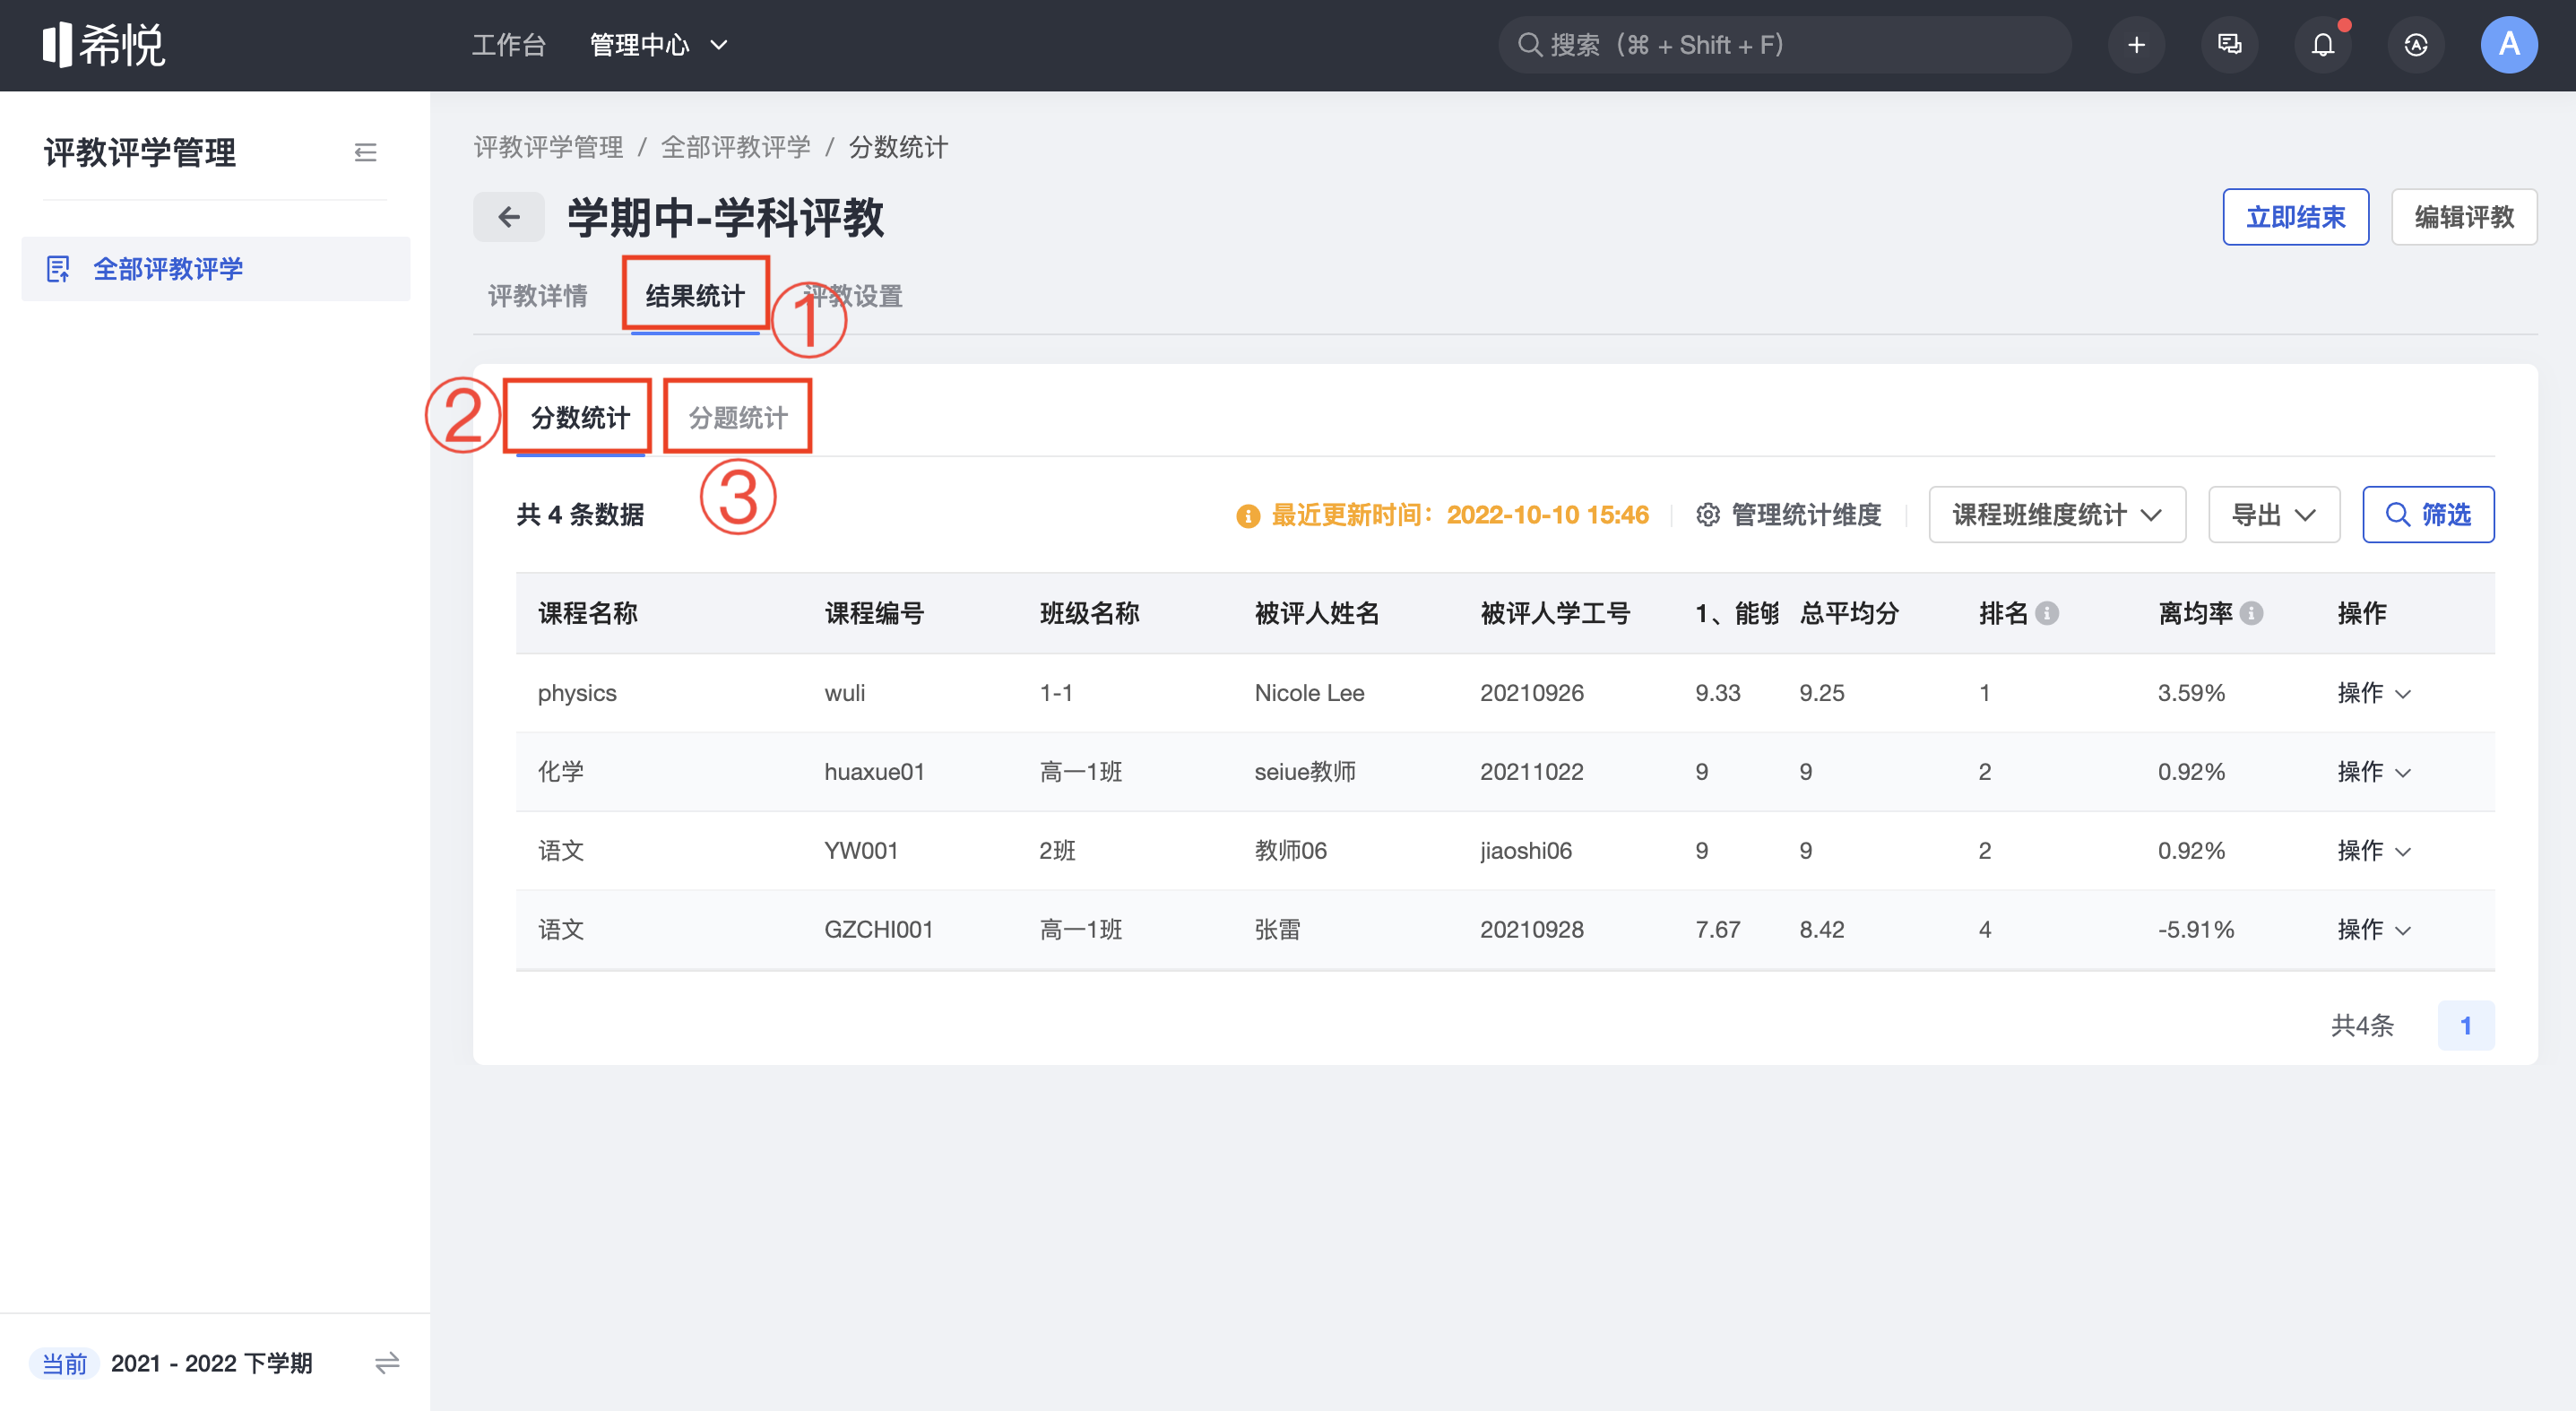Switch to 评教设置 tab
2576x1411 pixels.
[853, 296]
